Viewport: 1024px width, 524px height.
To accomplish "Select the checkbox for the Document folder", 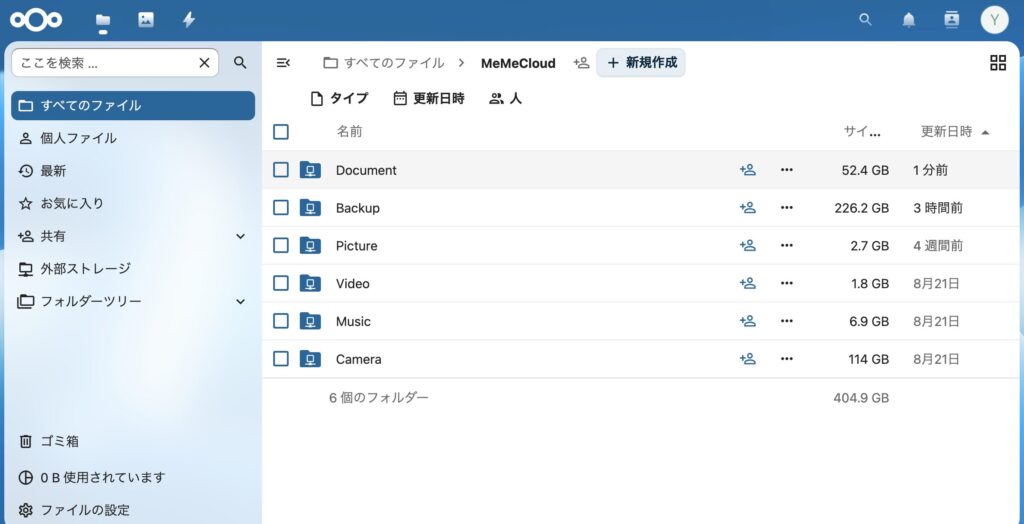I will tap(281, 170).
